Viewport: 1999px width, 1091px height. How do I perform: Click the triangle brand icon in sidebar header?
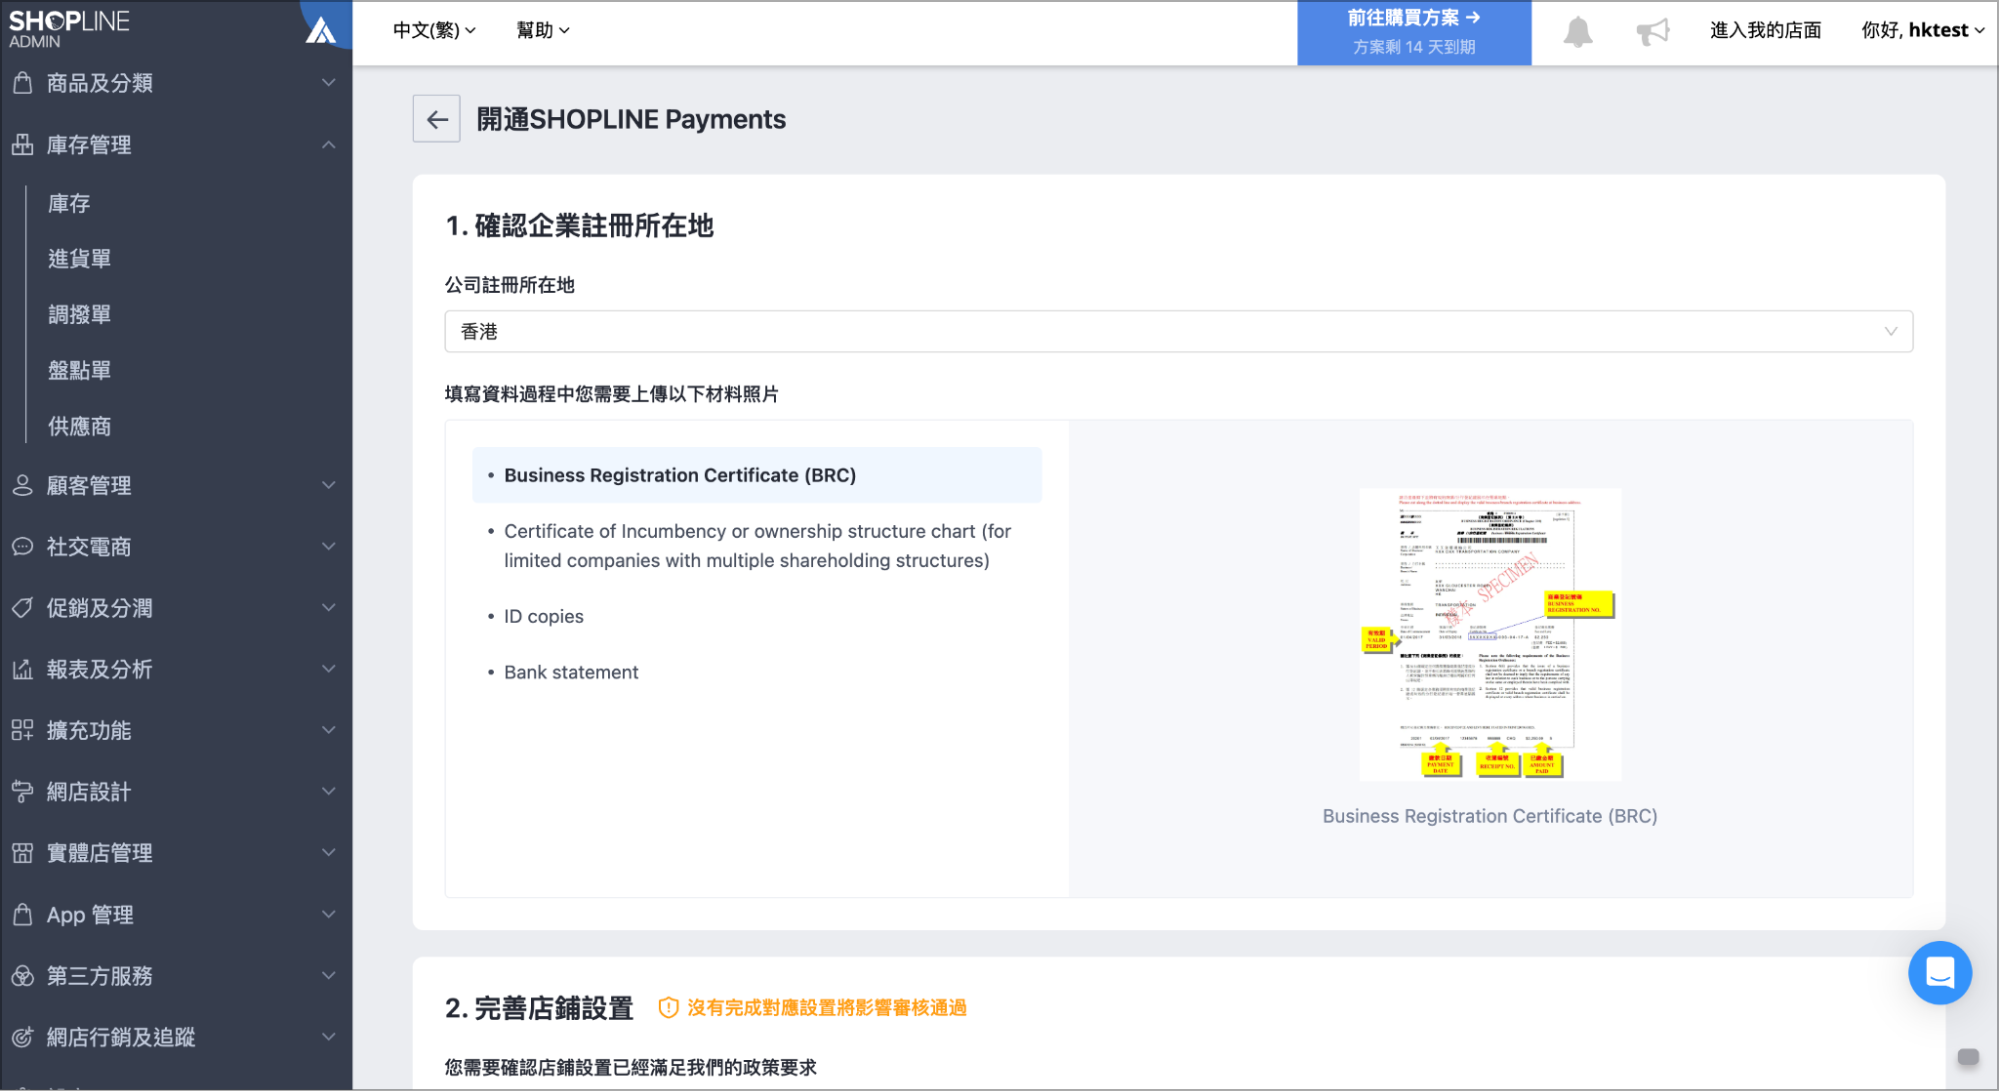click(x=321, y=30)
